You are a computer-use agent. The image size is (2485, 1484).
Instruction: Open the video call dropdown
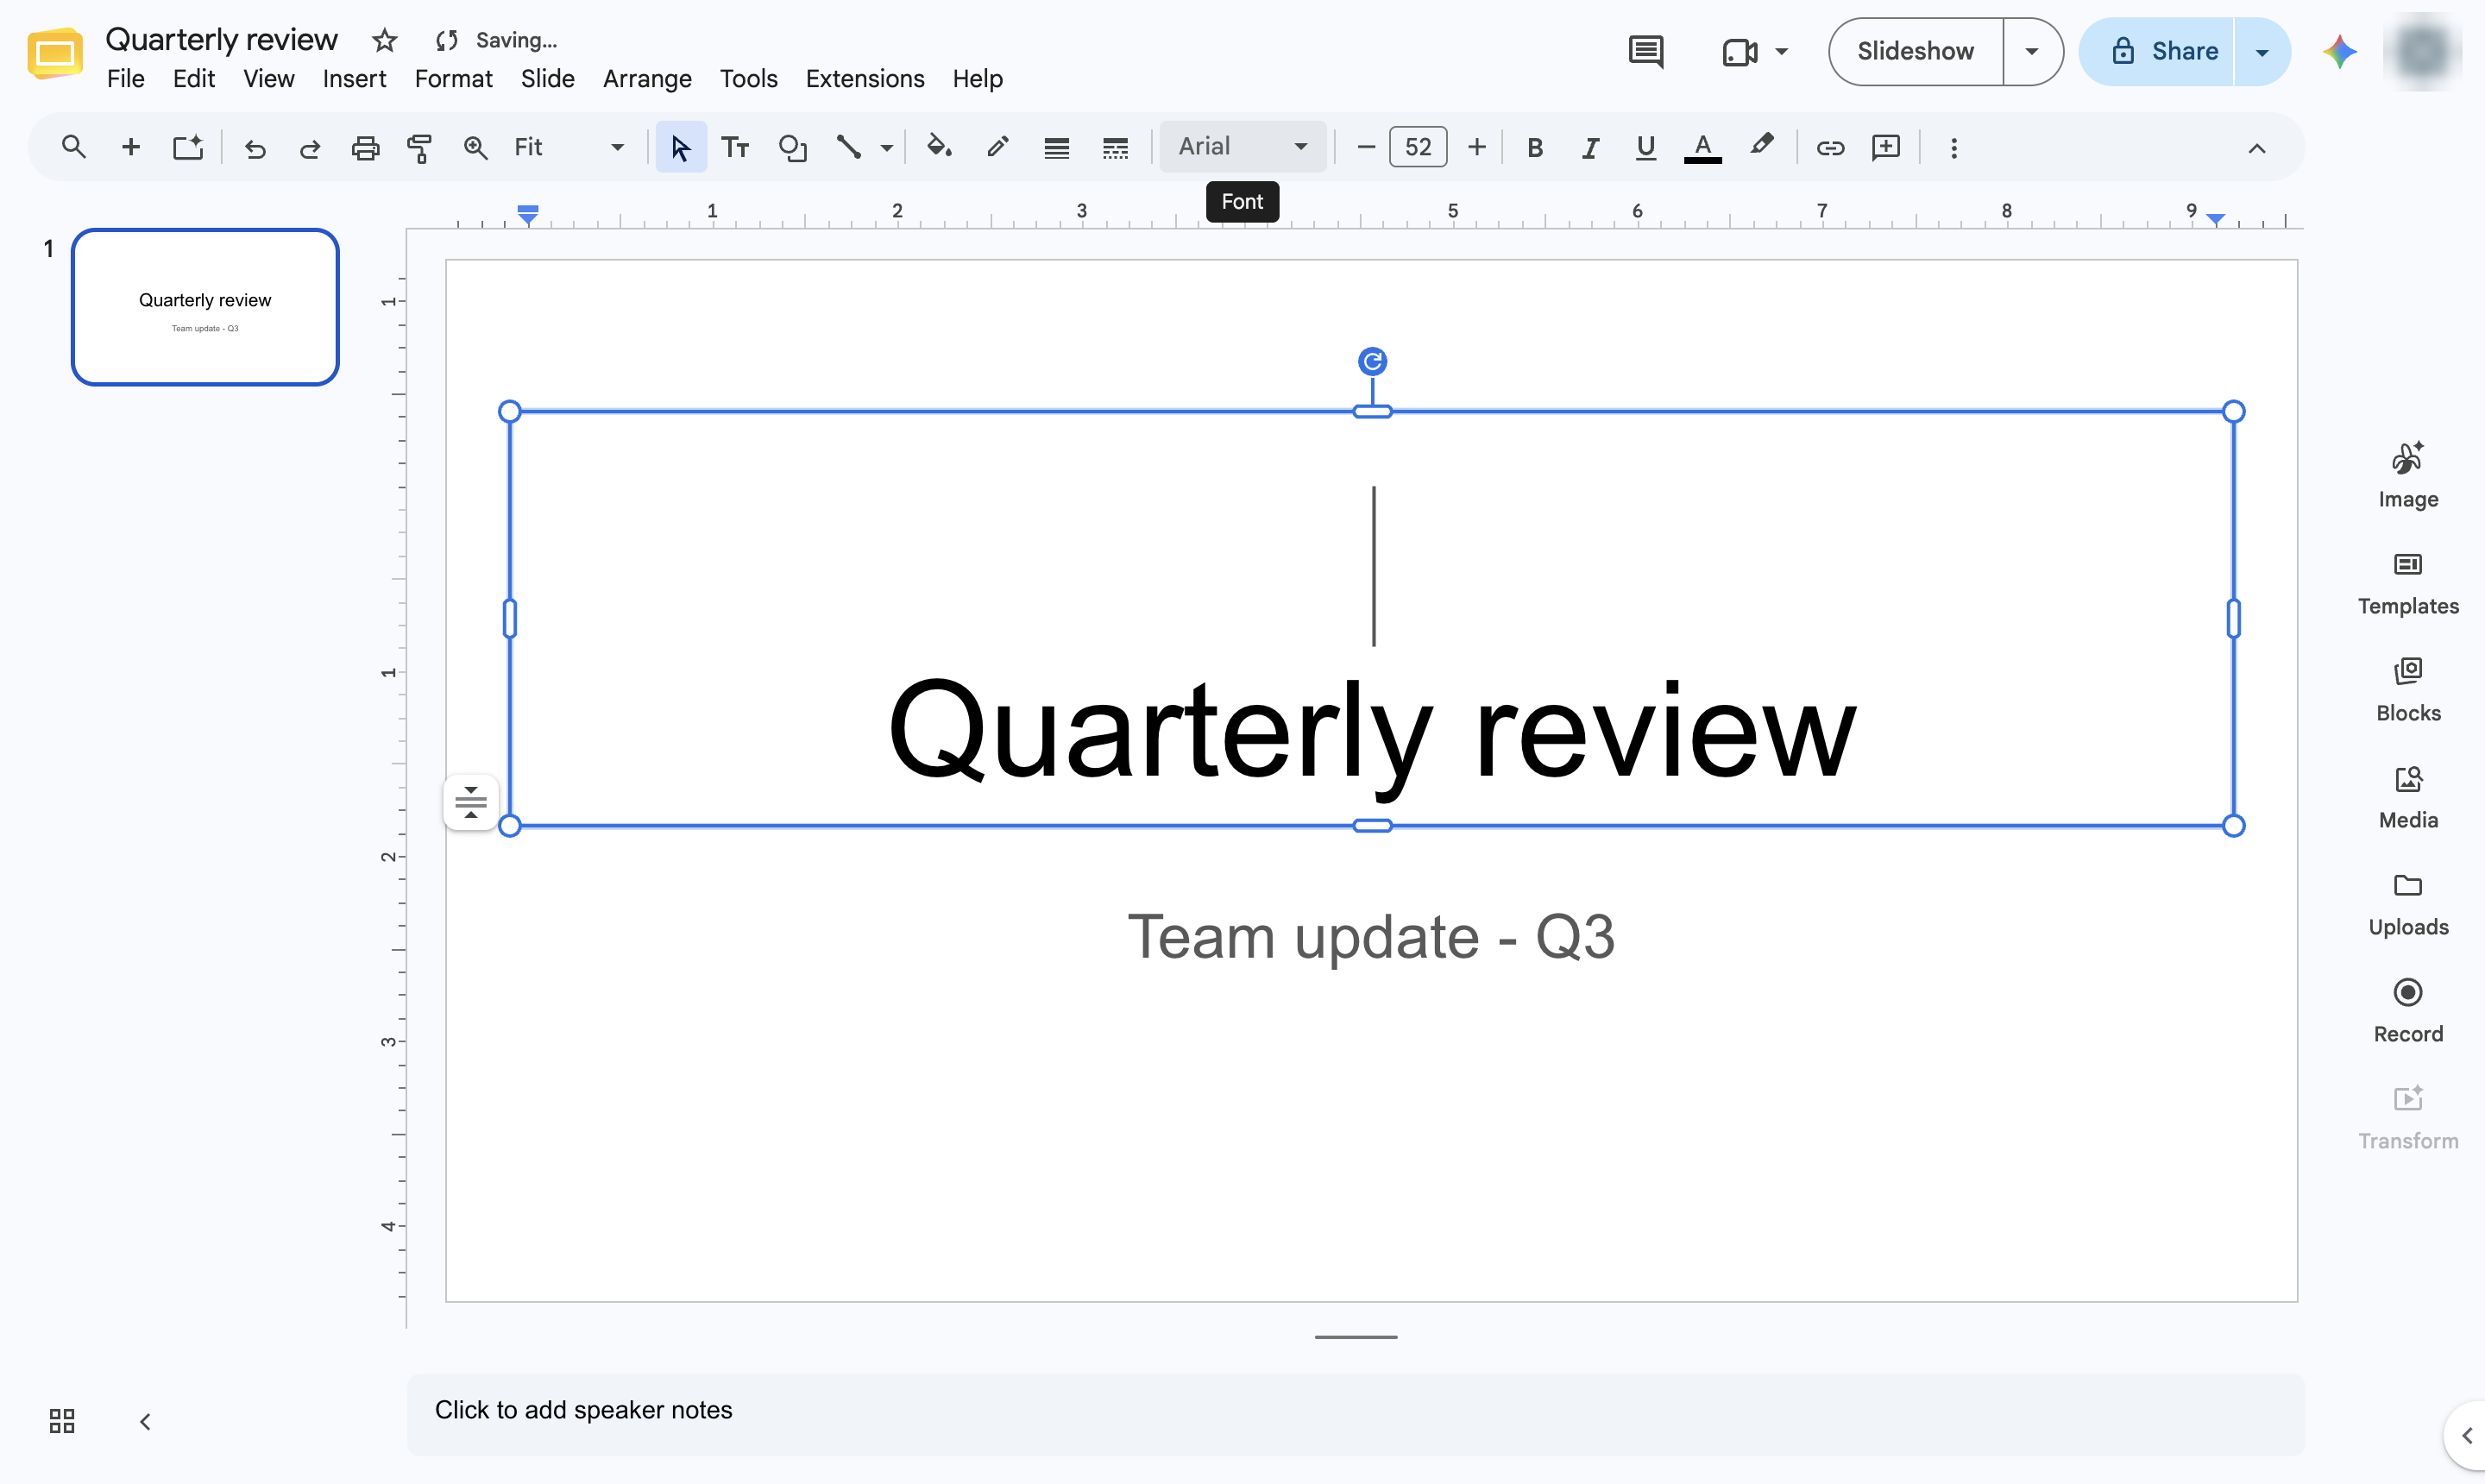1781,51
